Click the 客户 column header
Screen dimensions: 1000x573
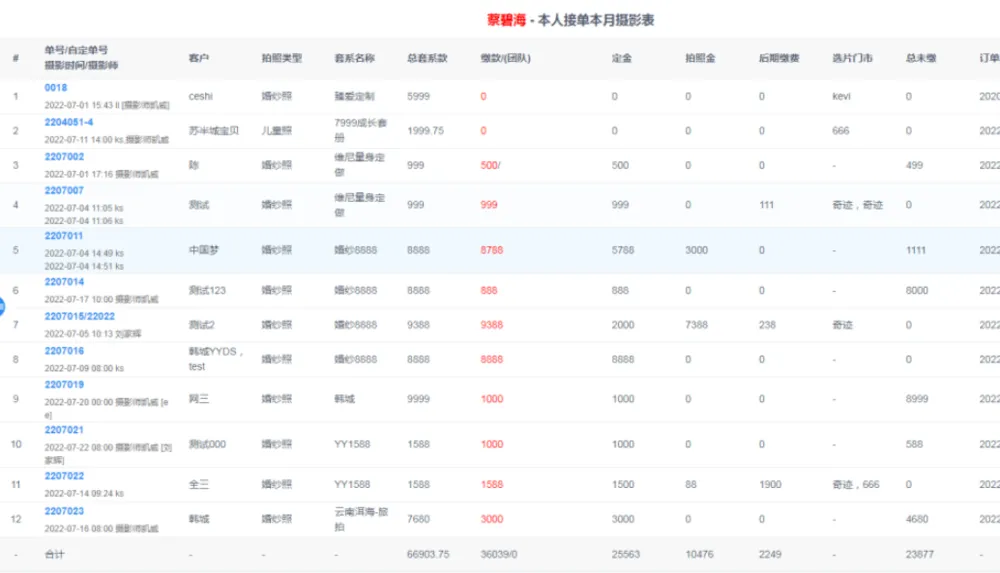(x=199, y=58)
